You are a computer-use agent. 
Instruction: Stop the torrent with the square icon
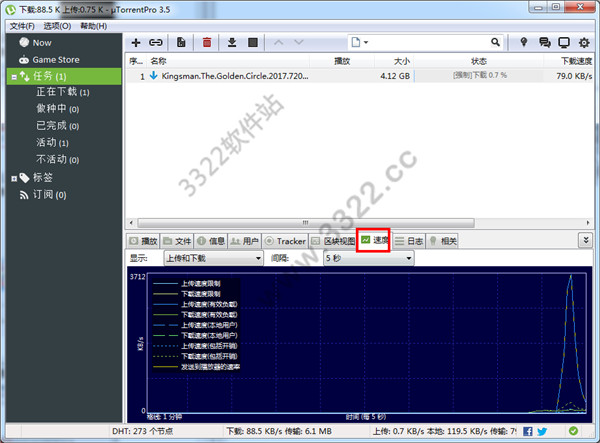[253, 42]
